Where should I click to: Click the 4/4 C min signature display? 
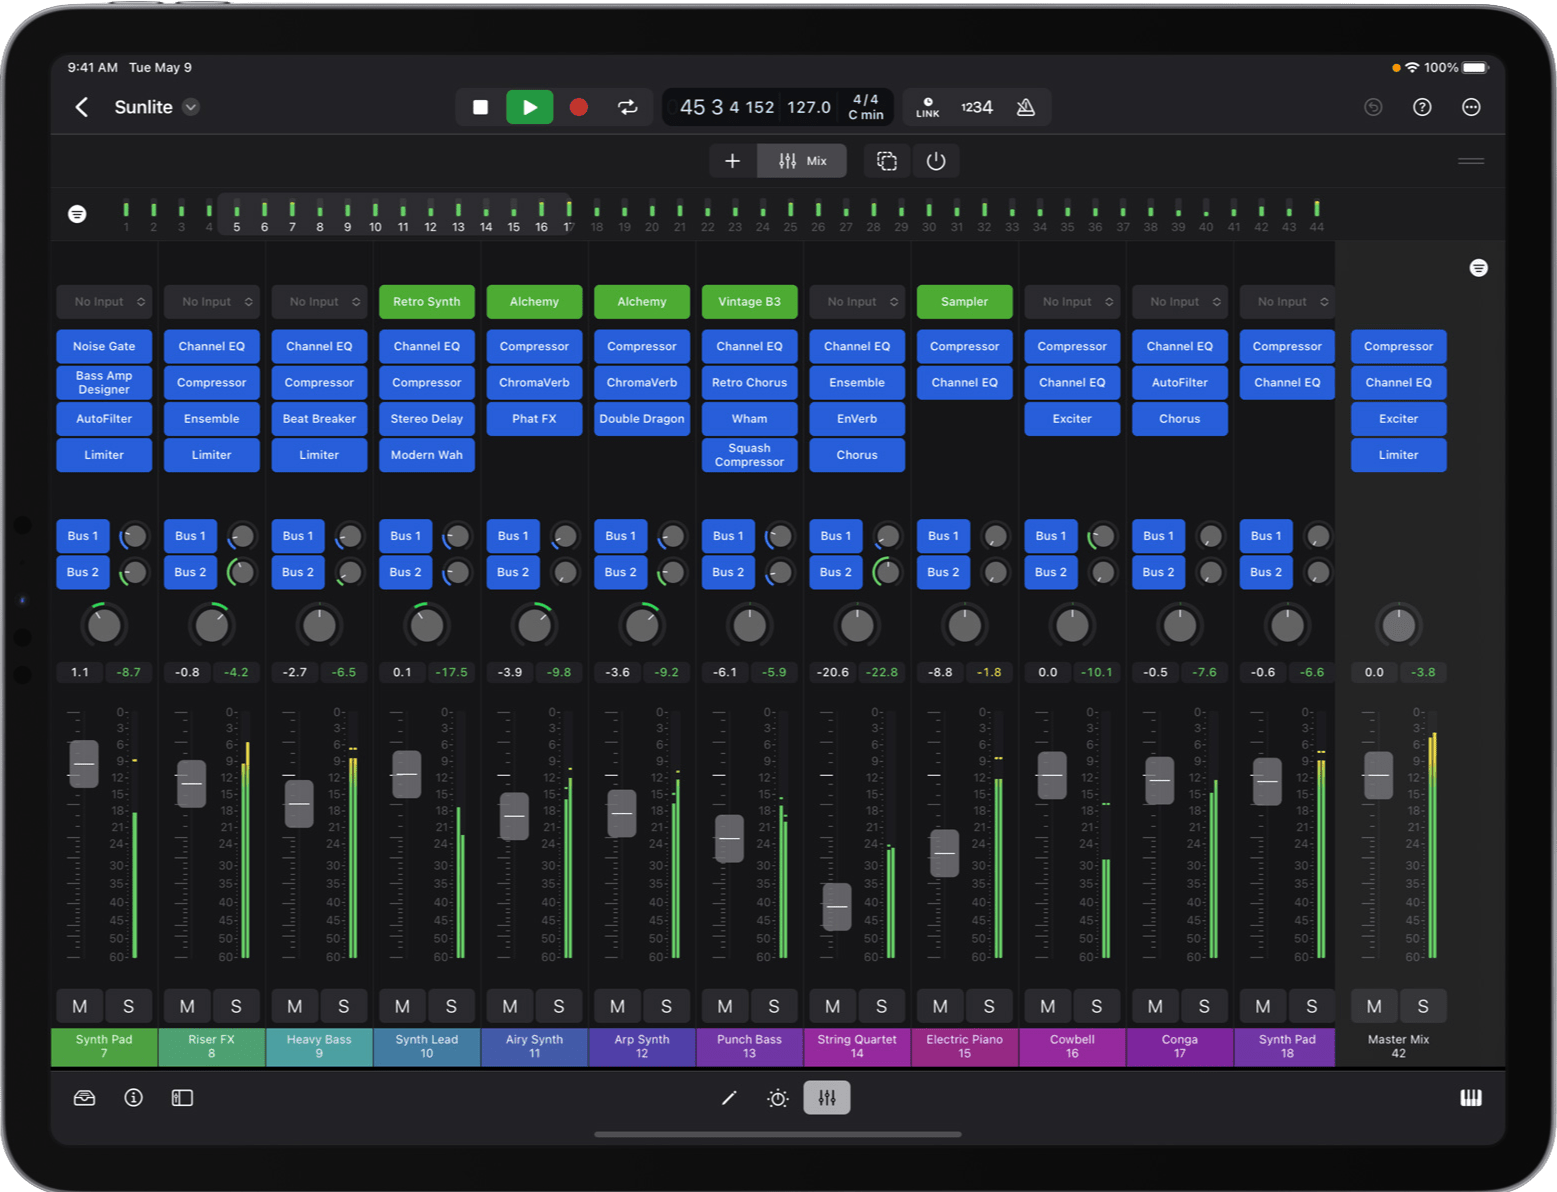click(866, 107)
